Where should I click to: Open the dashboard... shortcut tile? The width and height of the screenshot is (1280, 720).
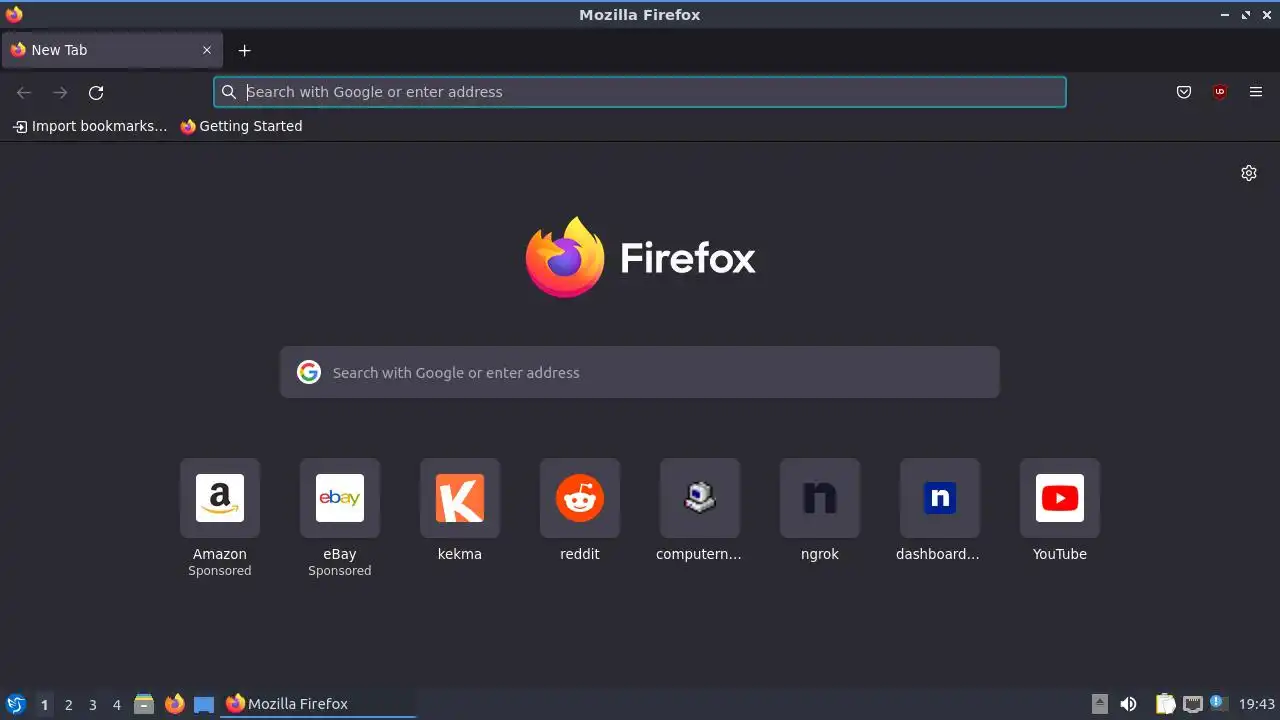[940, 498]
